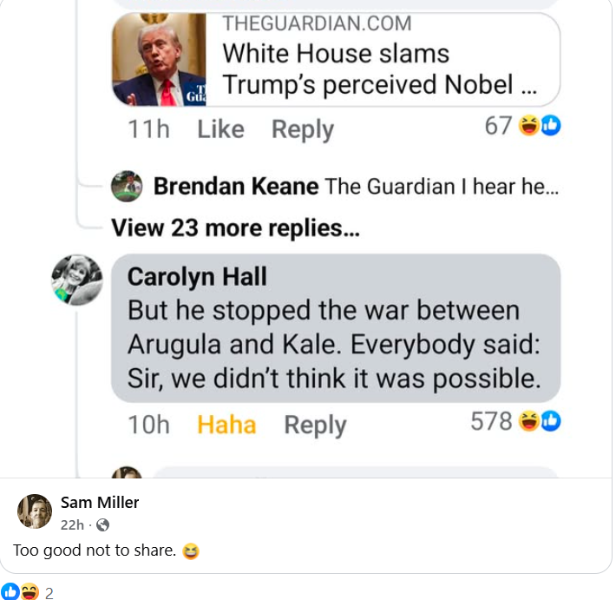
Task: Click the Like reaction icon under the post
Action: [x=9, y=592]
